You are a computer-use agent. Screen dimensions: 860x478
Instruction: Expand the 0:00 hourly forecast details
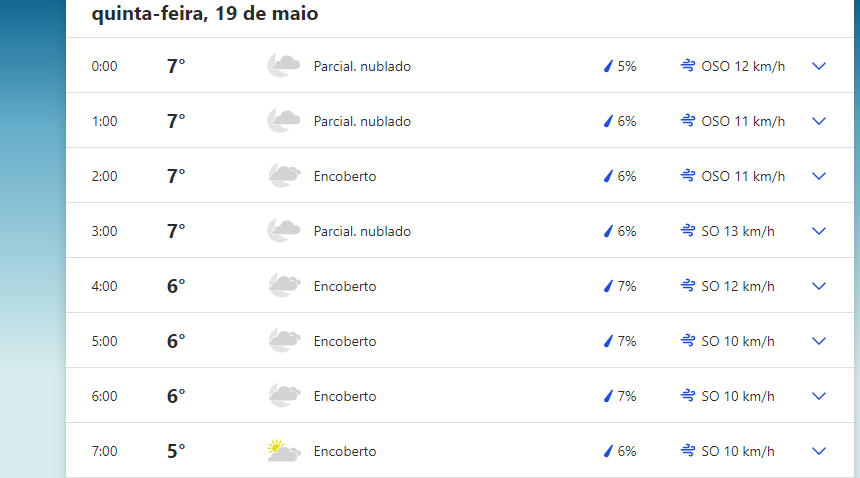point(818,66)
